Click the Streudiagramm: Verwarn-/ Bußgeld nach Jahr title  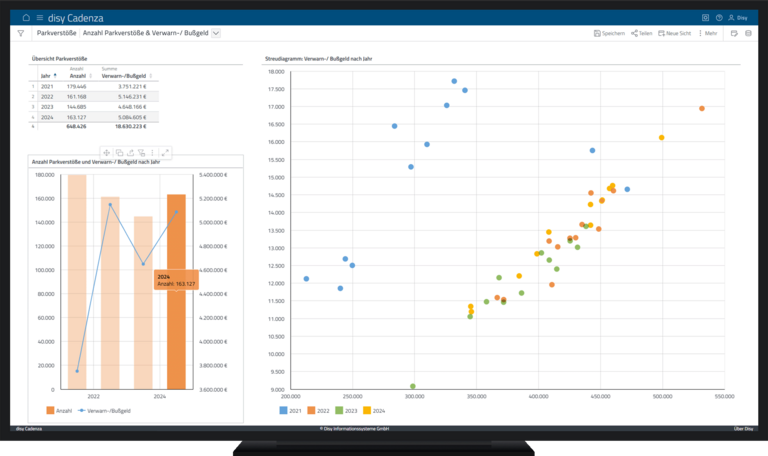click(318, 59)
